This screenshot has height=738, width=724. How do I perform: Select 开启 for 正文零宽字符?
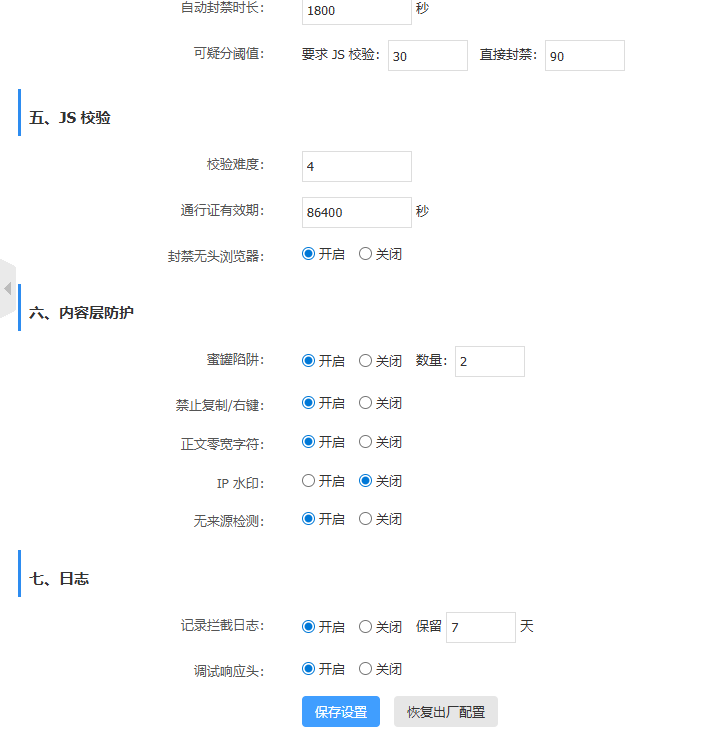coord(308,441)
